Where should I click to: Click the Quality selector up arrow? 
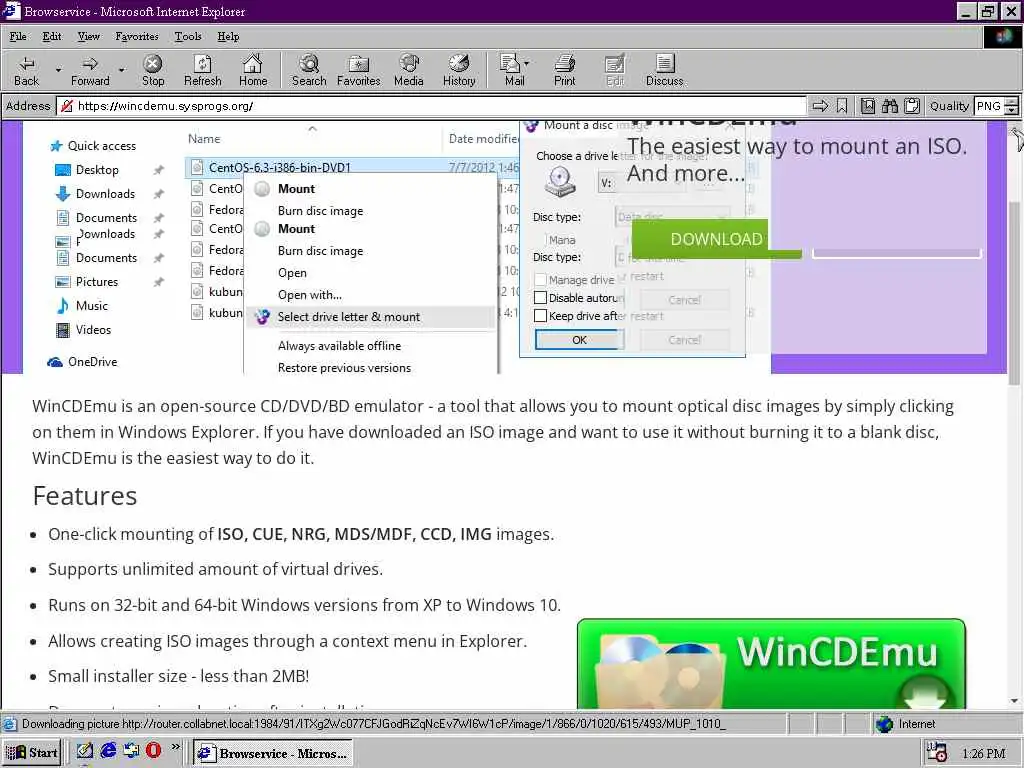[x=1011, y=101]
